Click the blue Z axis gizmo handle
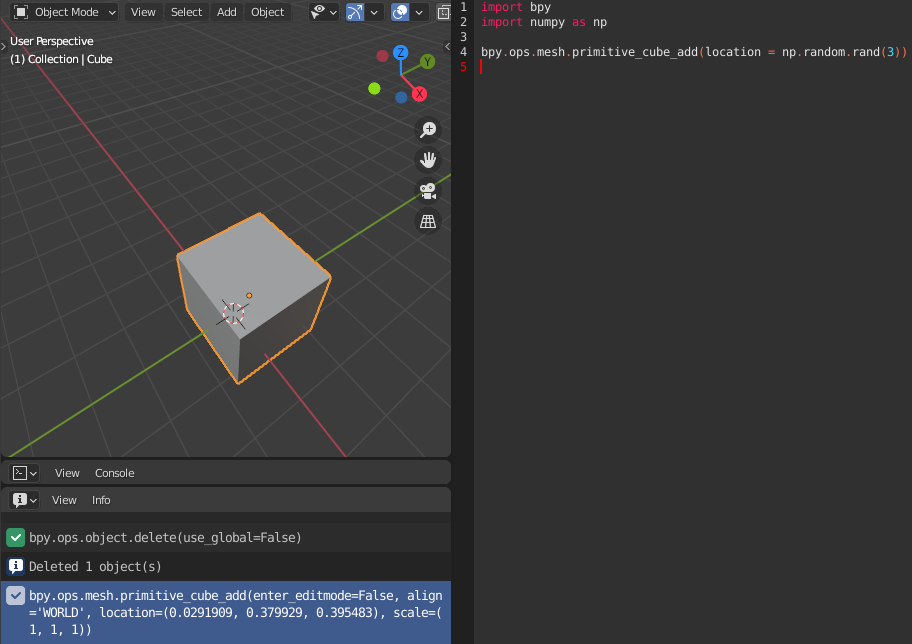The width and height of the screenshot is (912, 644). coord(400,52)
